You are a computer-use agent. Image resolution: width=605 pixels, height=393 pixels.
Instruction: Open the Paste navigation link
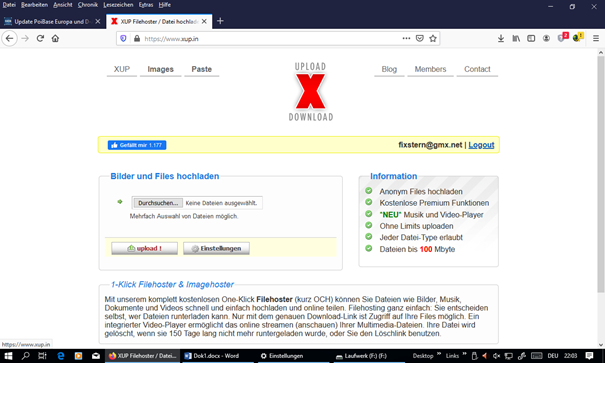click(202, 69)
